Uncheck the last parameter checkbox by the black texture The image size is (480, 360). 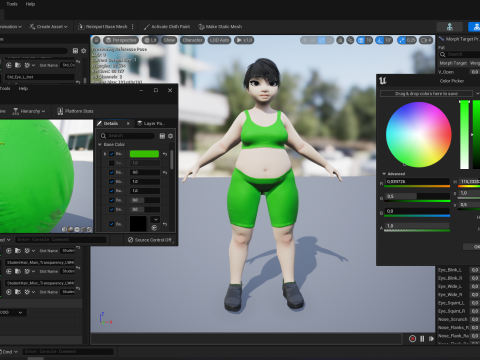tap(112, 224)
